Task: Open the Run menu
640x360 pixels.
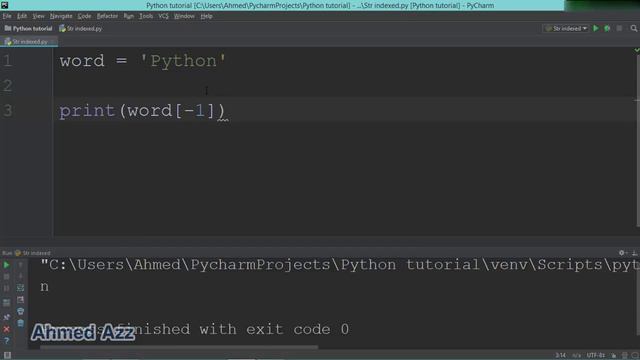Action: 129,16
